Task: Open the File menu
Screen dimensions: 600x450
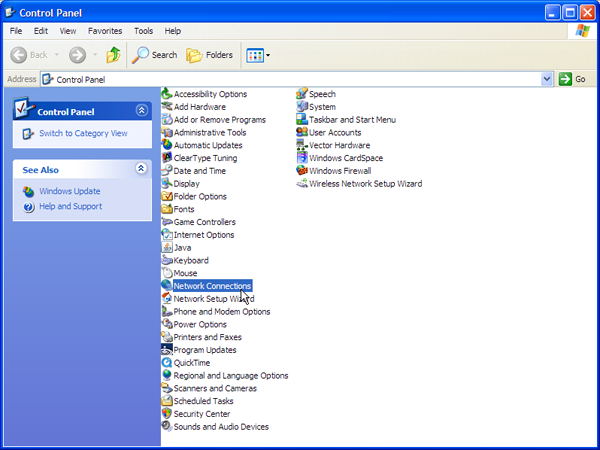Action: [16, 31]
